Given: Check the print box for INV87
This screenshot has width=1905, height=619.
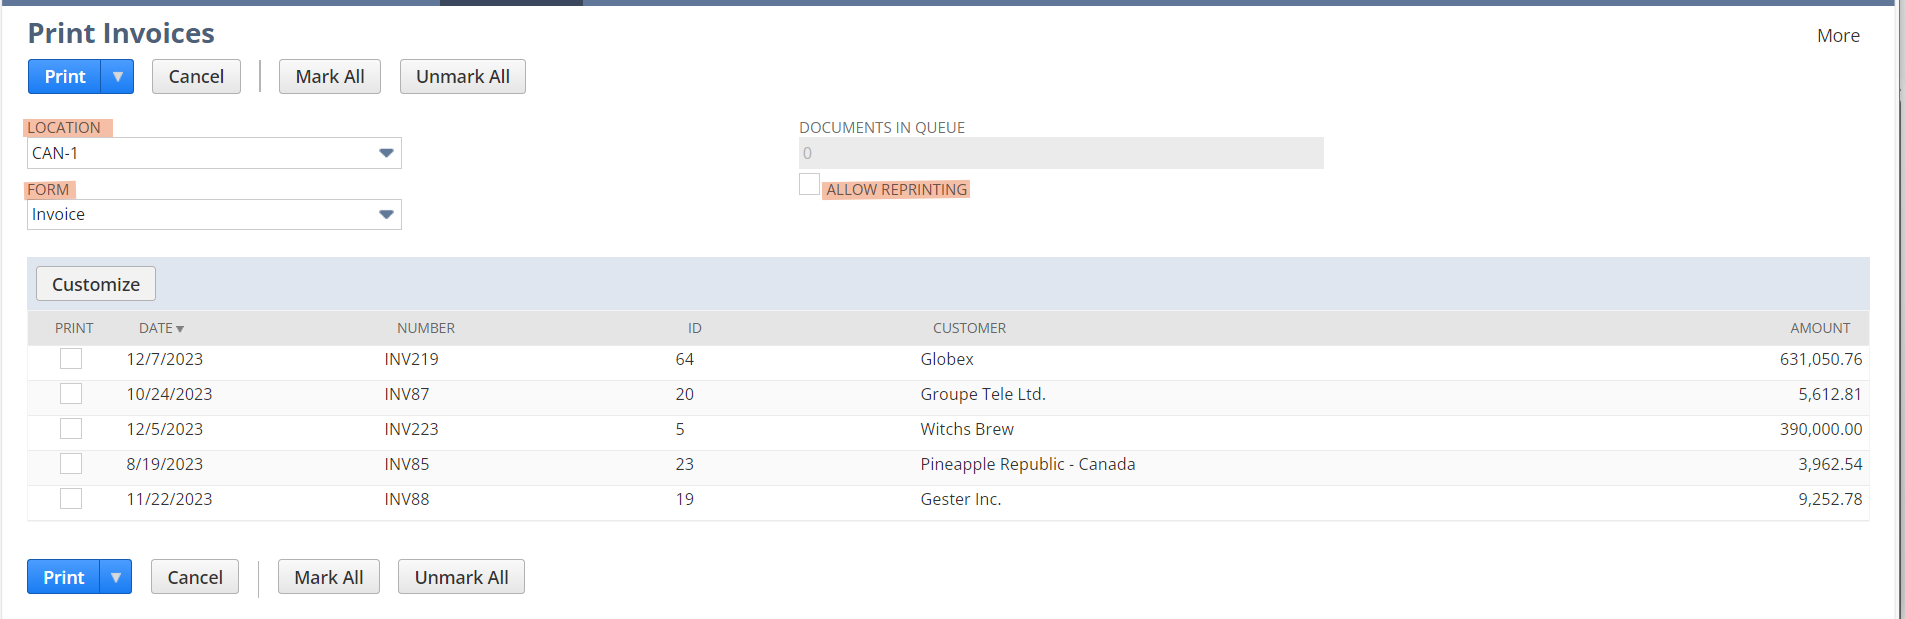Looking at the screenshot, I should coord(71,394).
